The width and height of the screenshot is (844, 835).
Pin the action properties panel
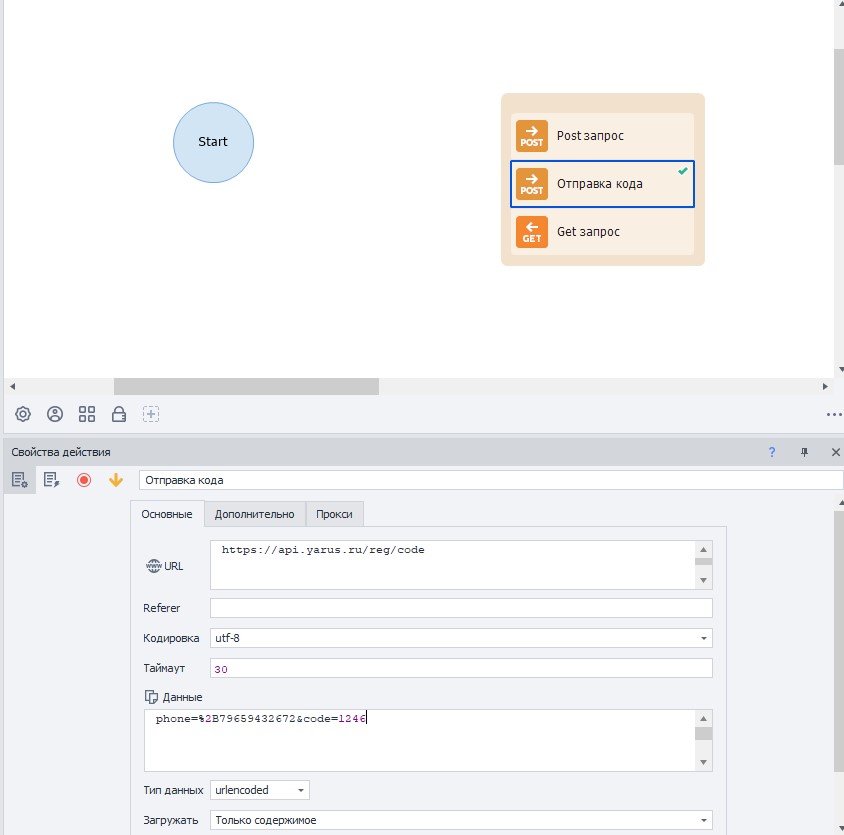[x=804, y=452]
